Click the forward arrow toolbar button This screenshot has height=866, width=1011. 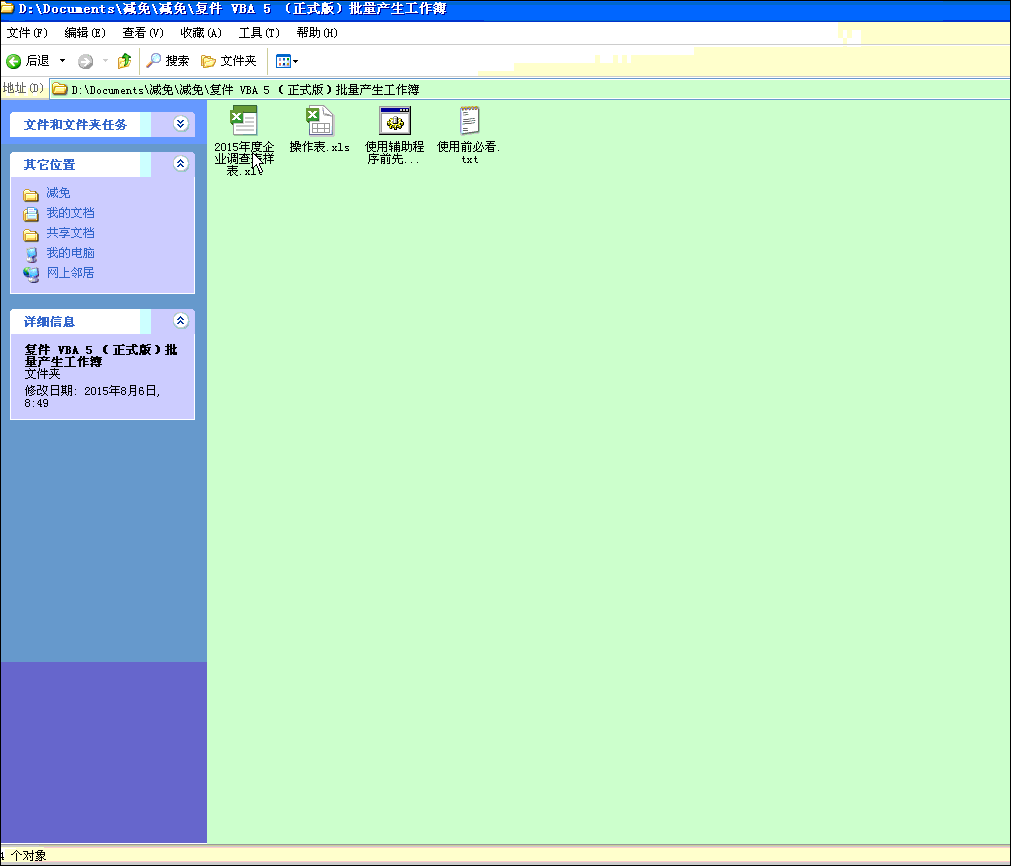tap(86, 61)
